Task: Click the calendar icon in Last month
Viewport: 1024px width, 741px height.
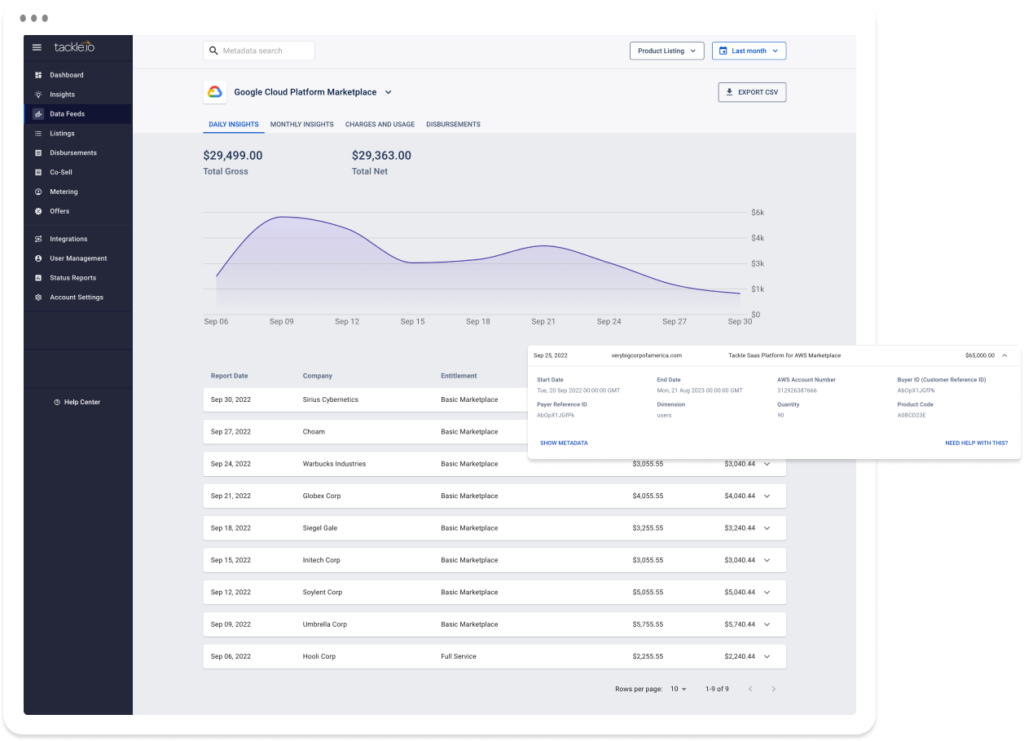Action: [723, 50]
